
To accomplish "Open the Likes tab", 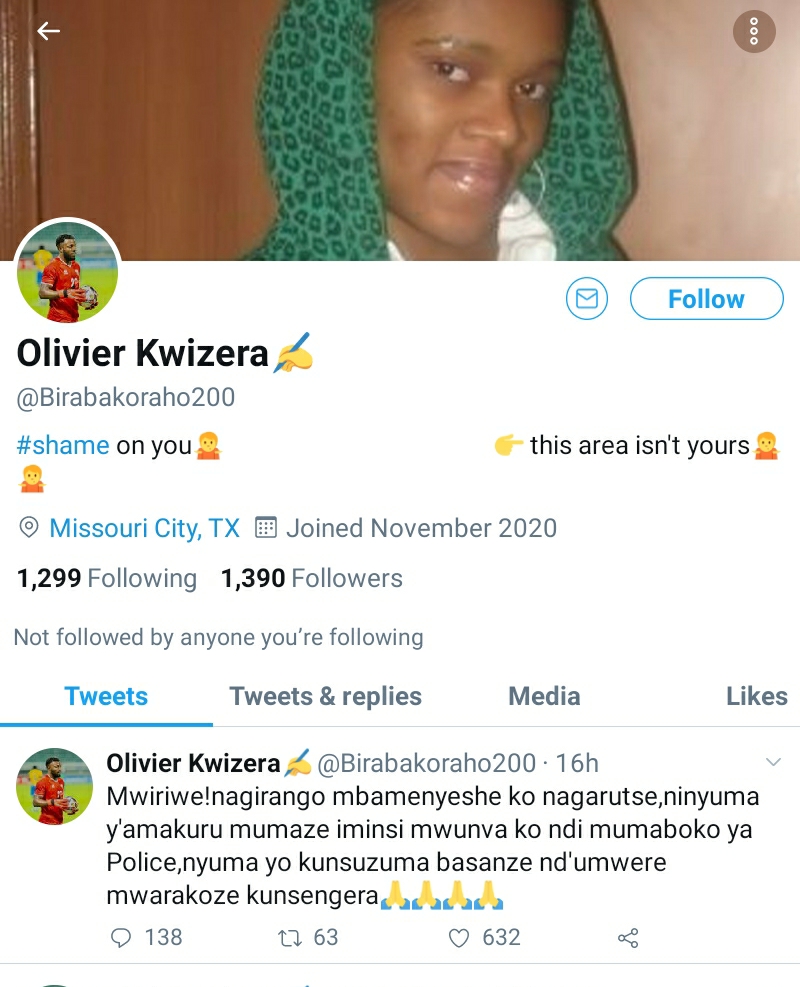I will point(756,696).
